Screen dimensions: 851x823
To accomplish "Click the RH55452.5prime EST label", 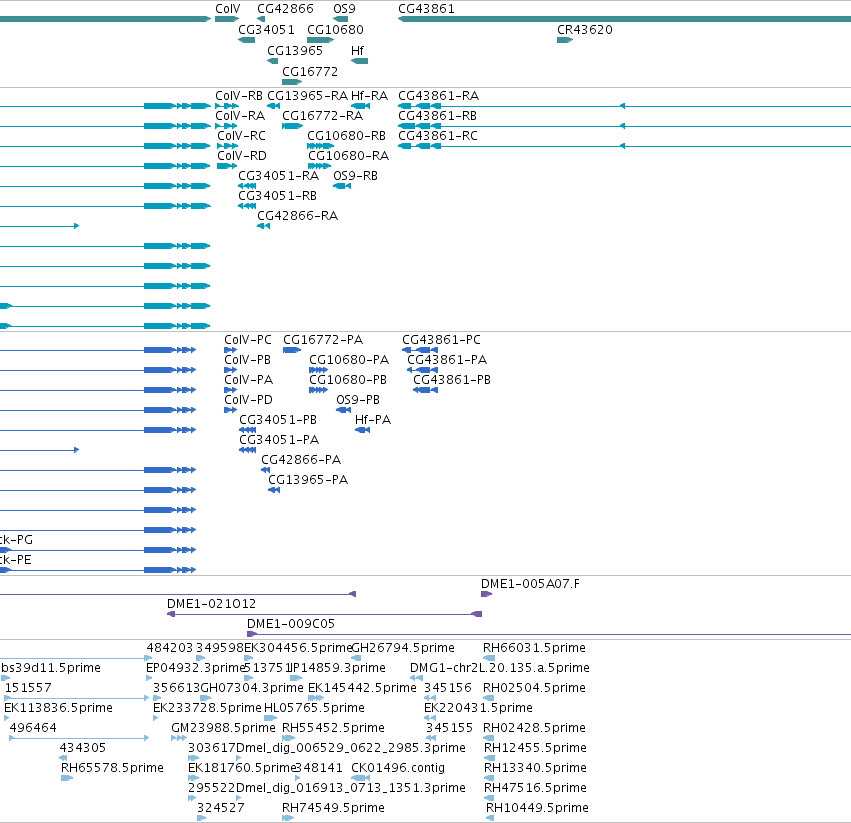I will tap(333, 728).
